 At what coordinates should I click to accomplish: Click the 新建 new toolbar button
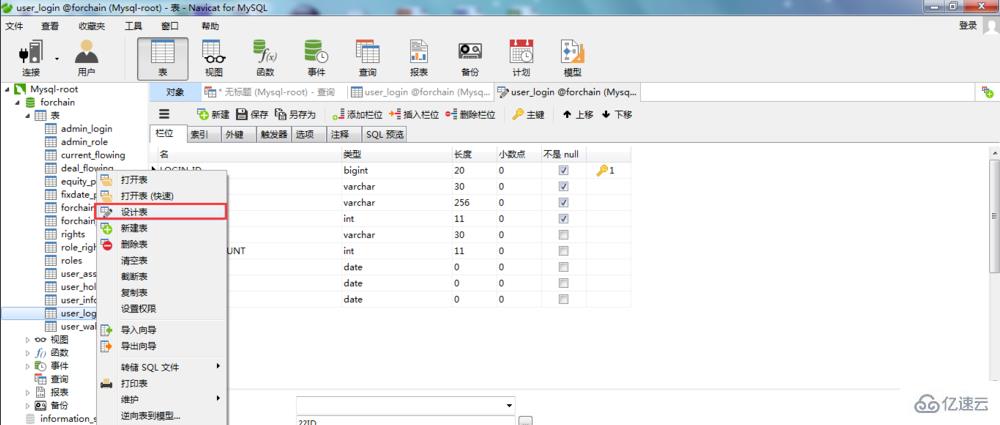tap(213, 114)
